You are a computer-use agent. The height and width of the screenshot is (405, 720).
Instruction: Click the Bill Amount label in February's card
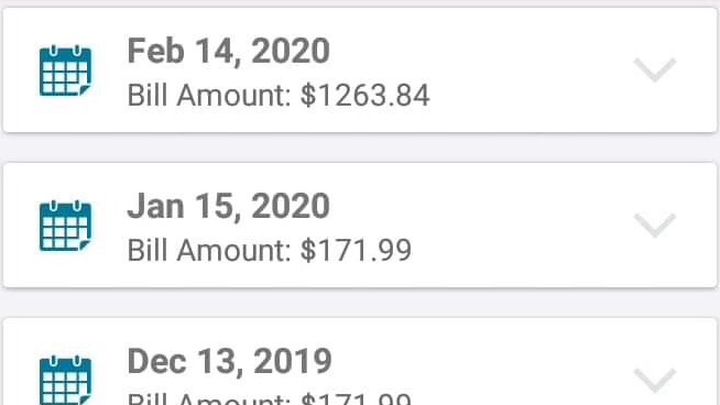[210, 95]
